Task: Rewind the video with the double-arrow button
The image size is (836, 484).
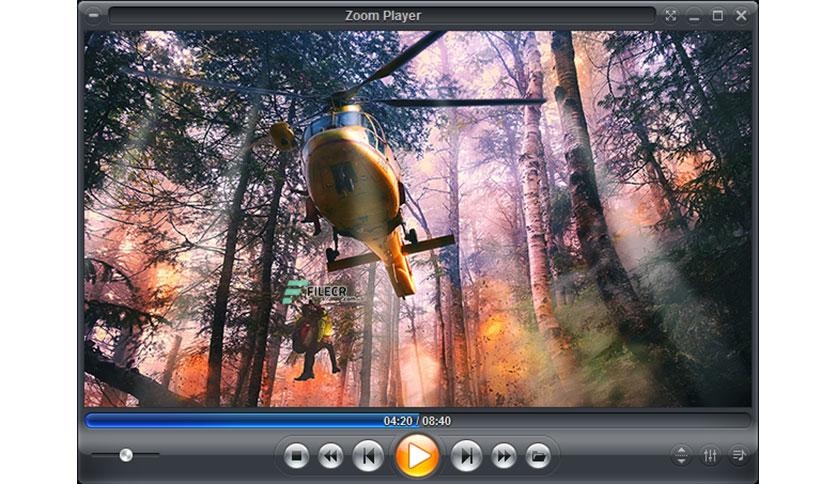Action: [331, 456]
